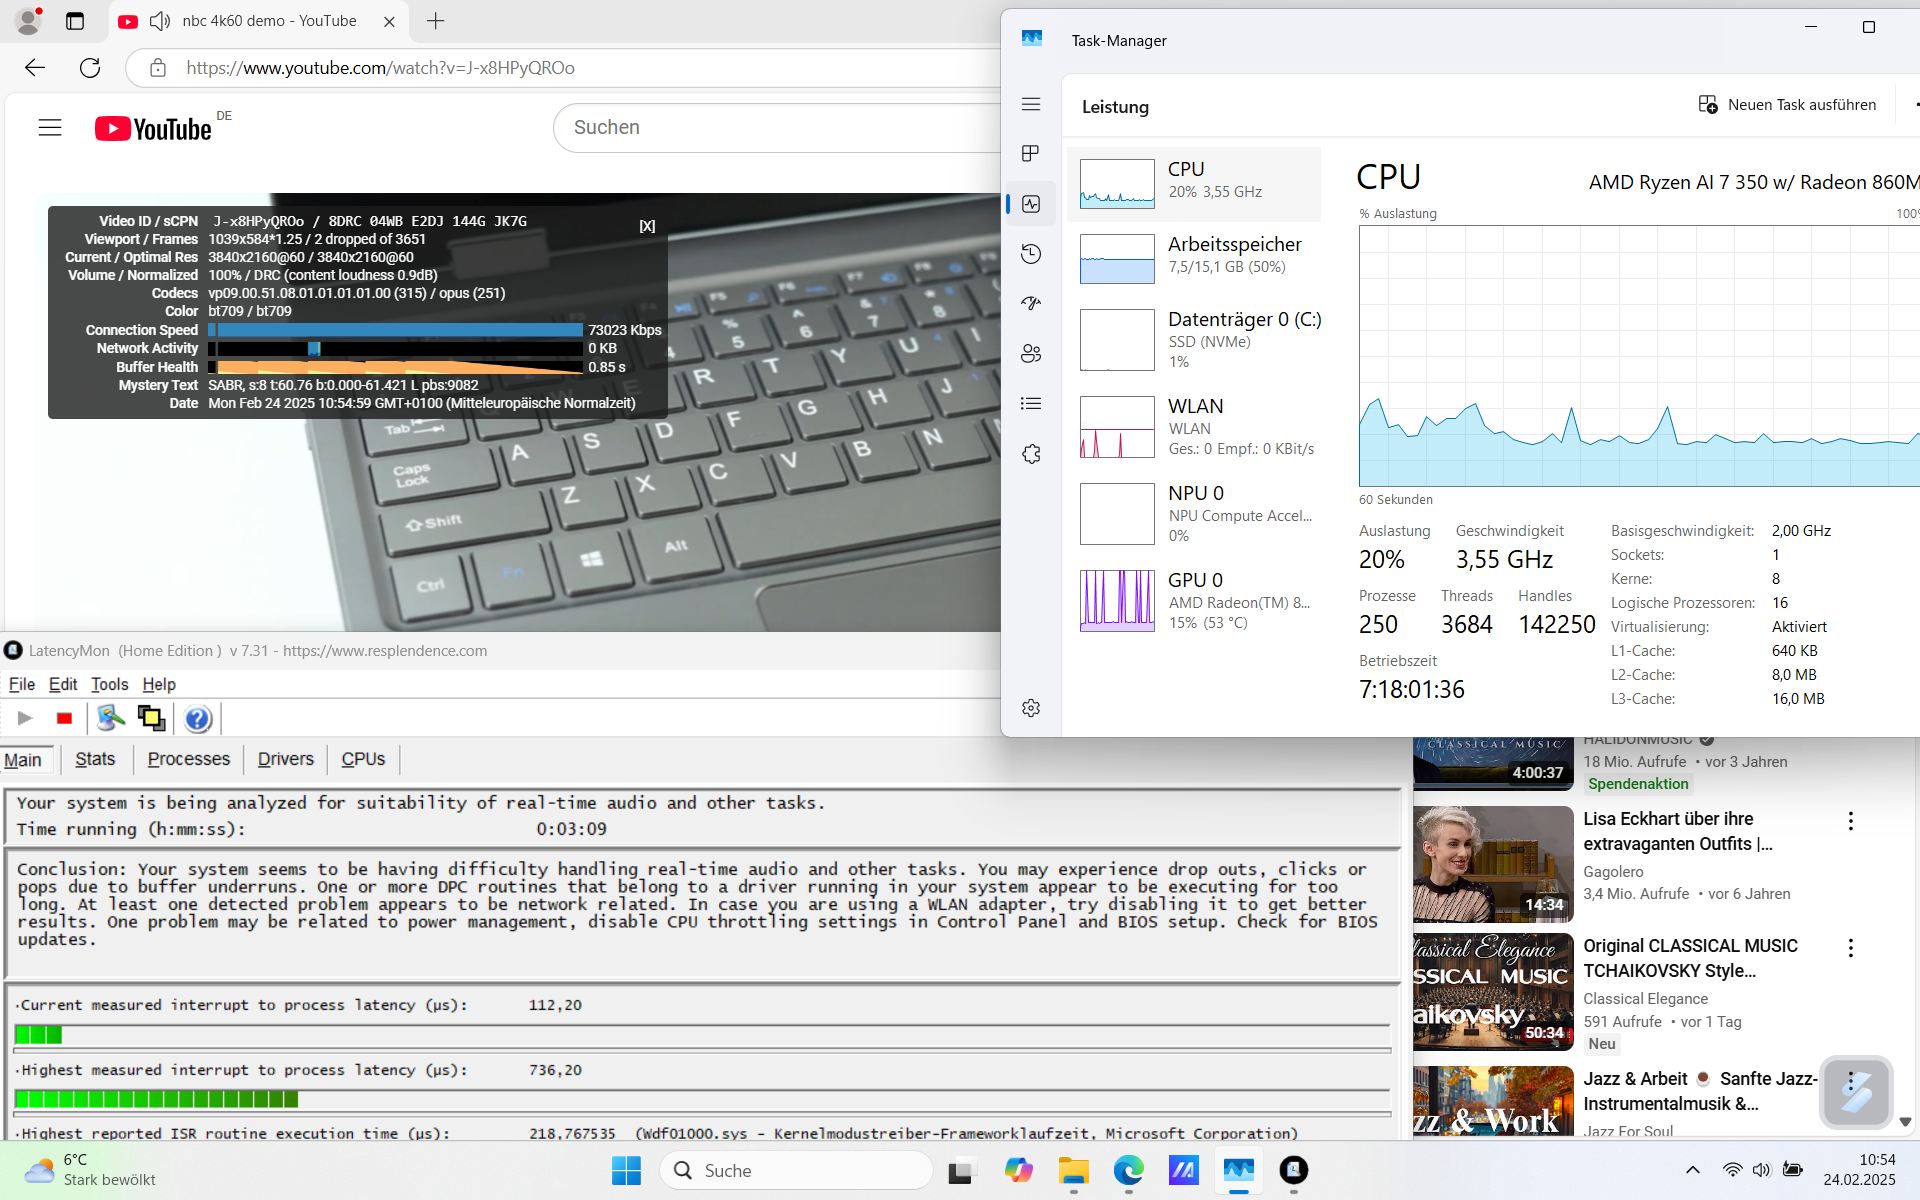Toggle Task Manager hamburger navigation menu

tap(1031, 104)
